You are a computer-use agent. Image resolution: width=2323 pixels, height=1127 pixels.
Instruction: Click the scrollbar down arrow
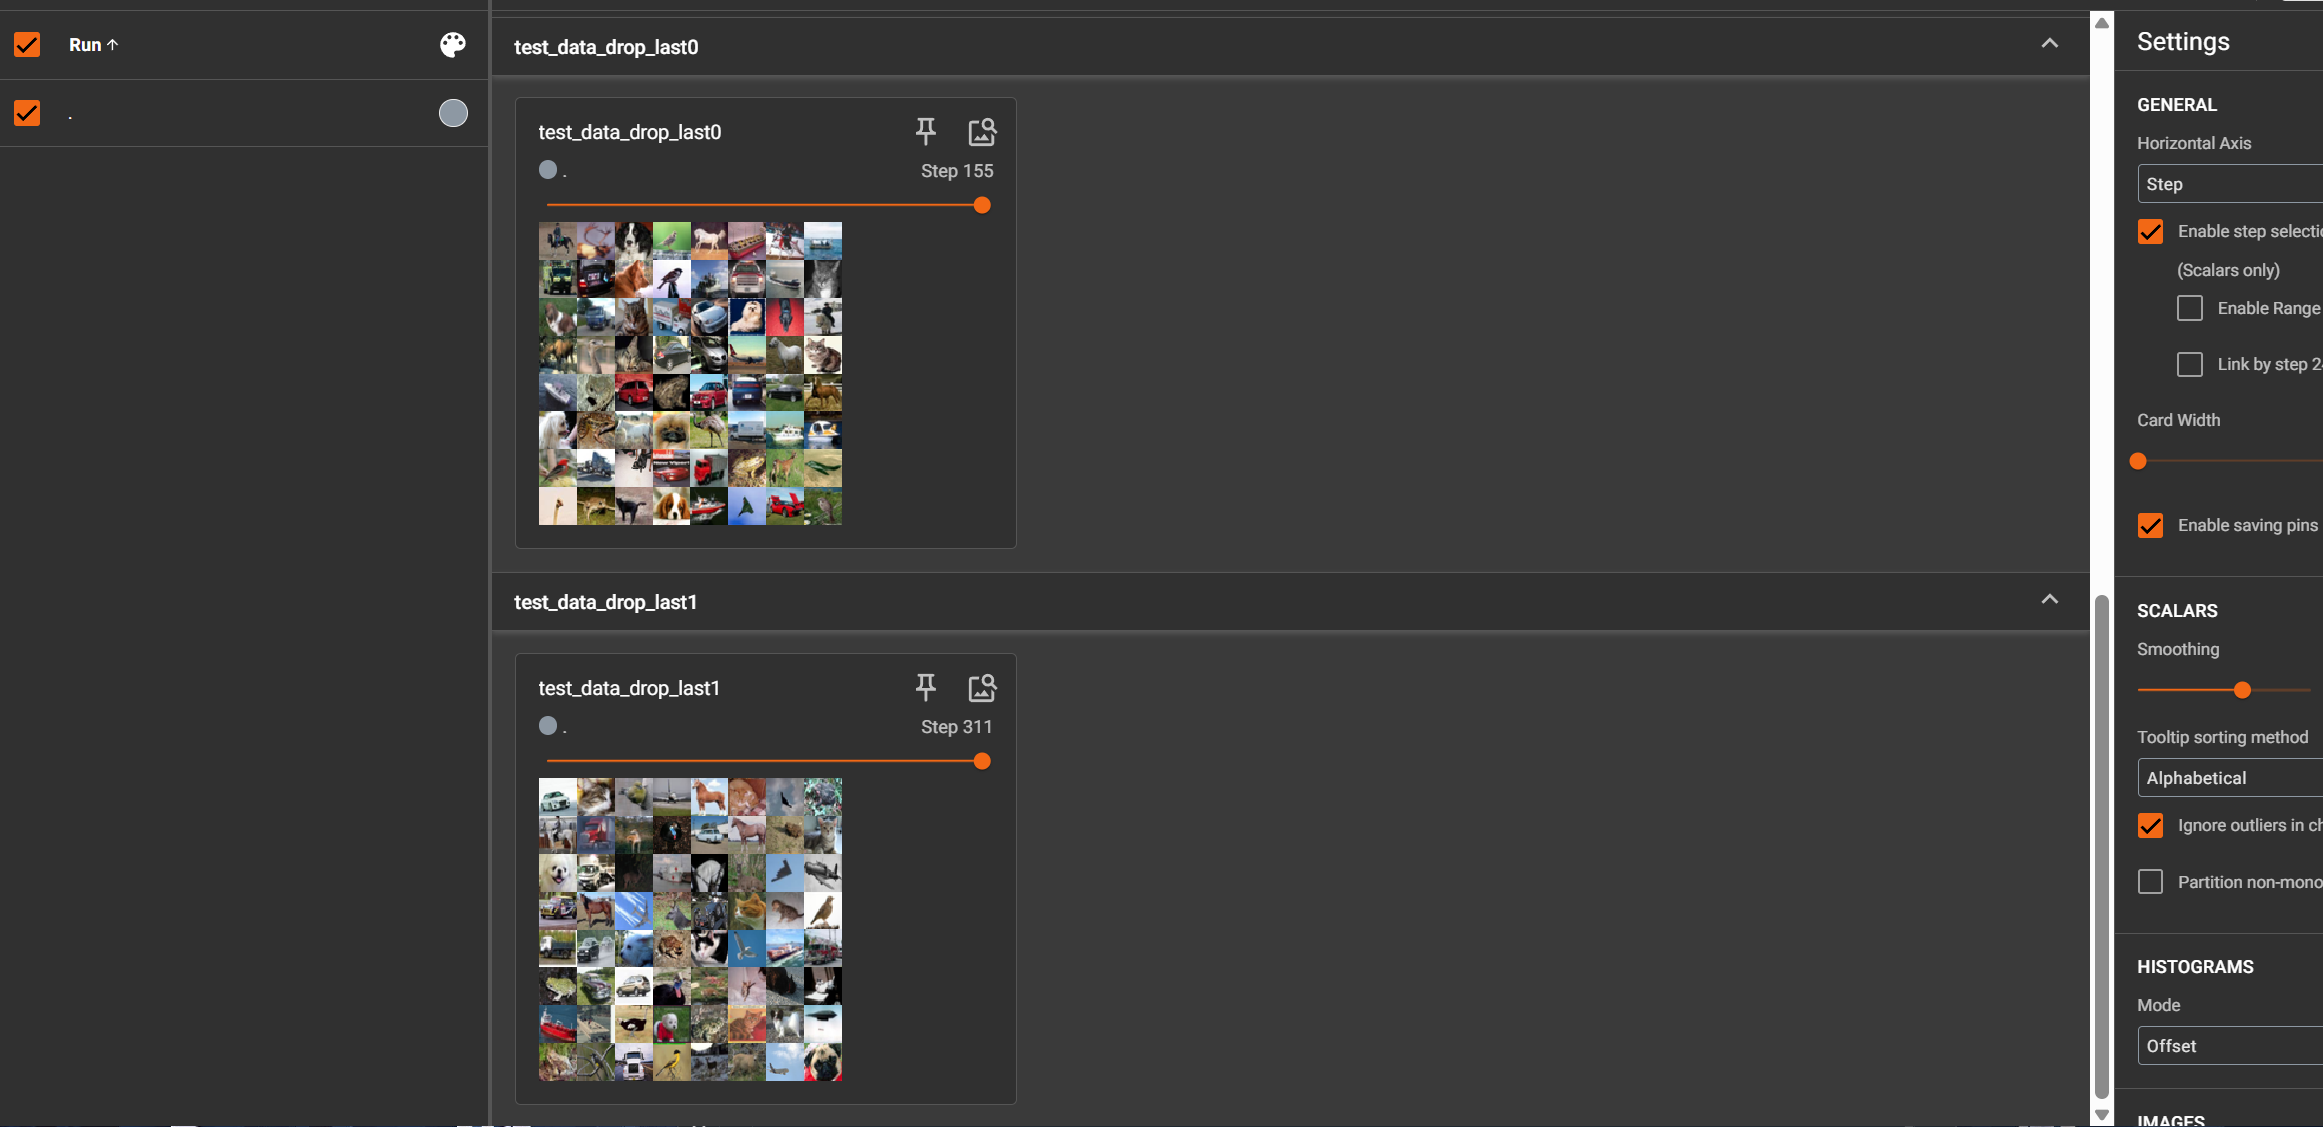tap(2102, 1114)
